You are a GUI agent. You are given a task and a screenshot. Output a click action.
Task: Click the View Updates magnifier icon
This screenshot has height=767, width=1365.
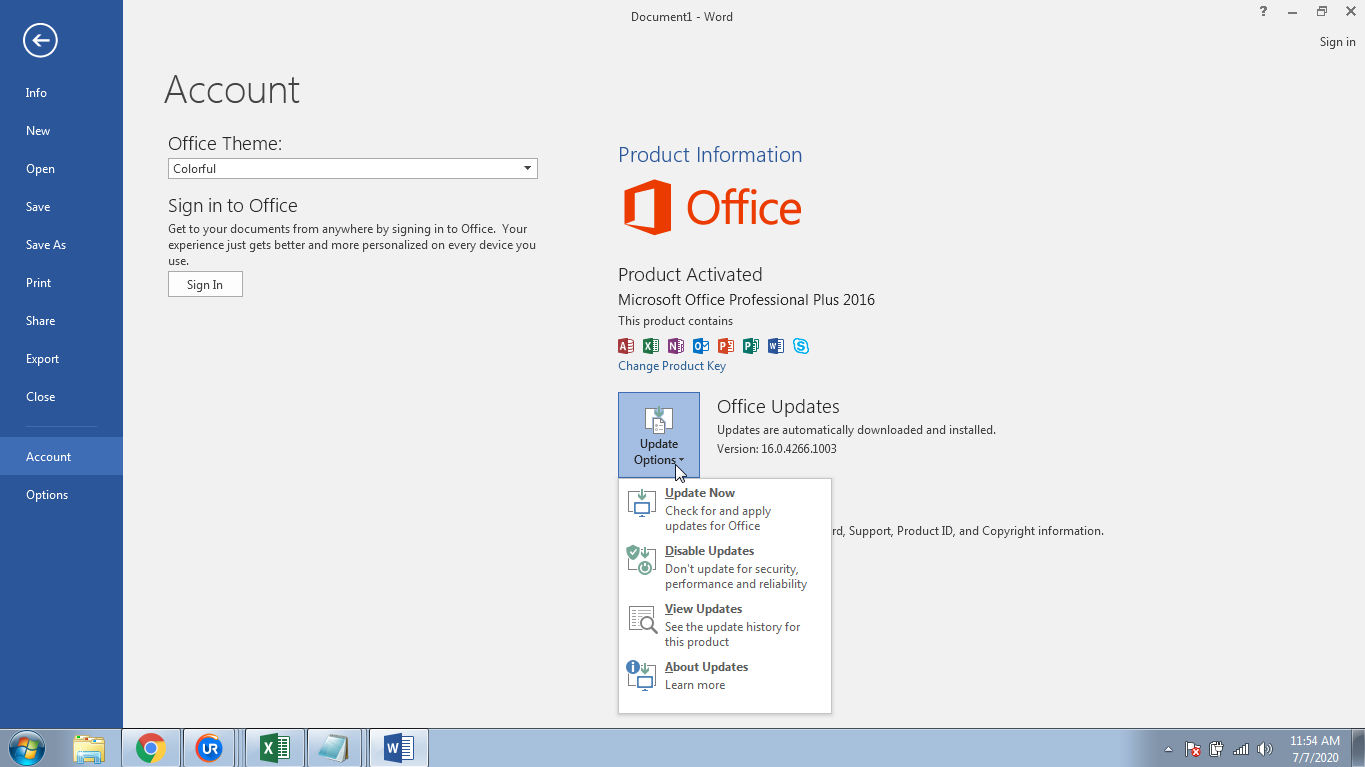click(641, 619)
